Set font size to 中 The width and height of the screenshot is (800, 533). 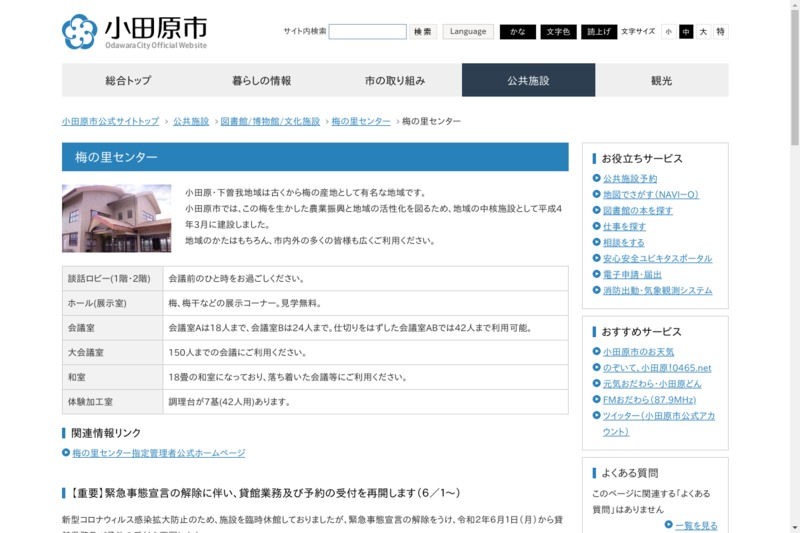[x=686, y=32]
